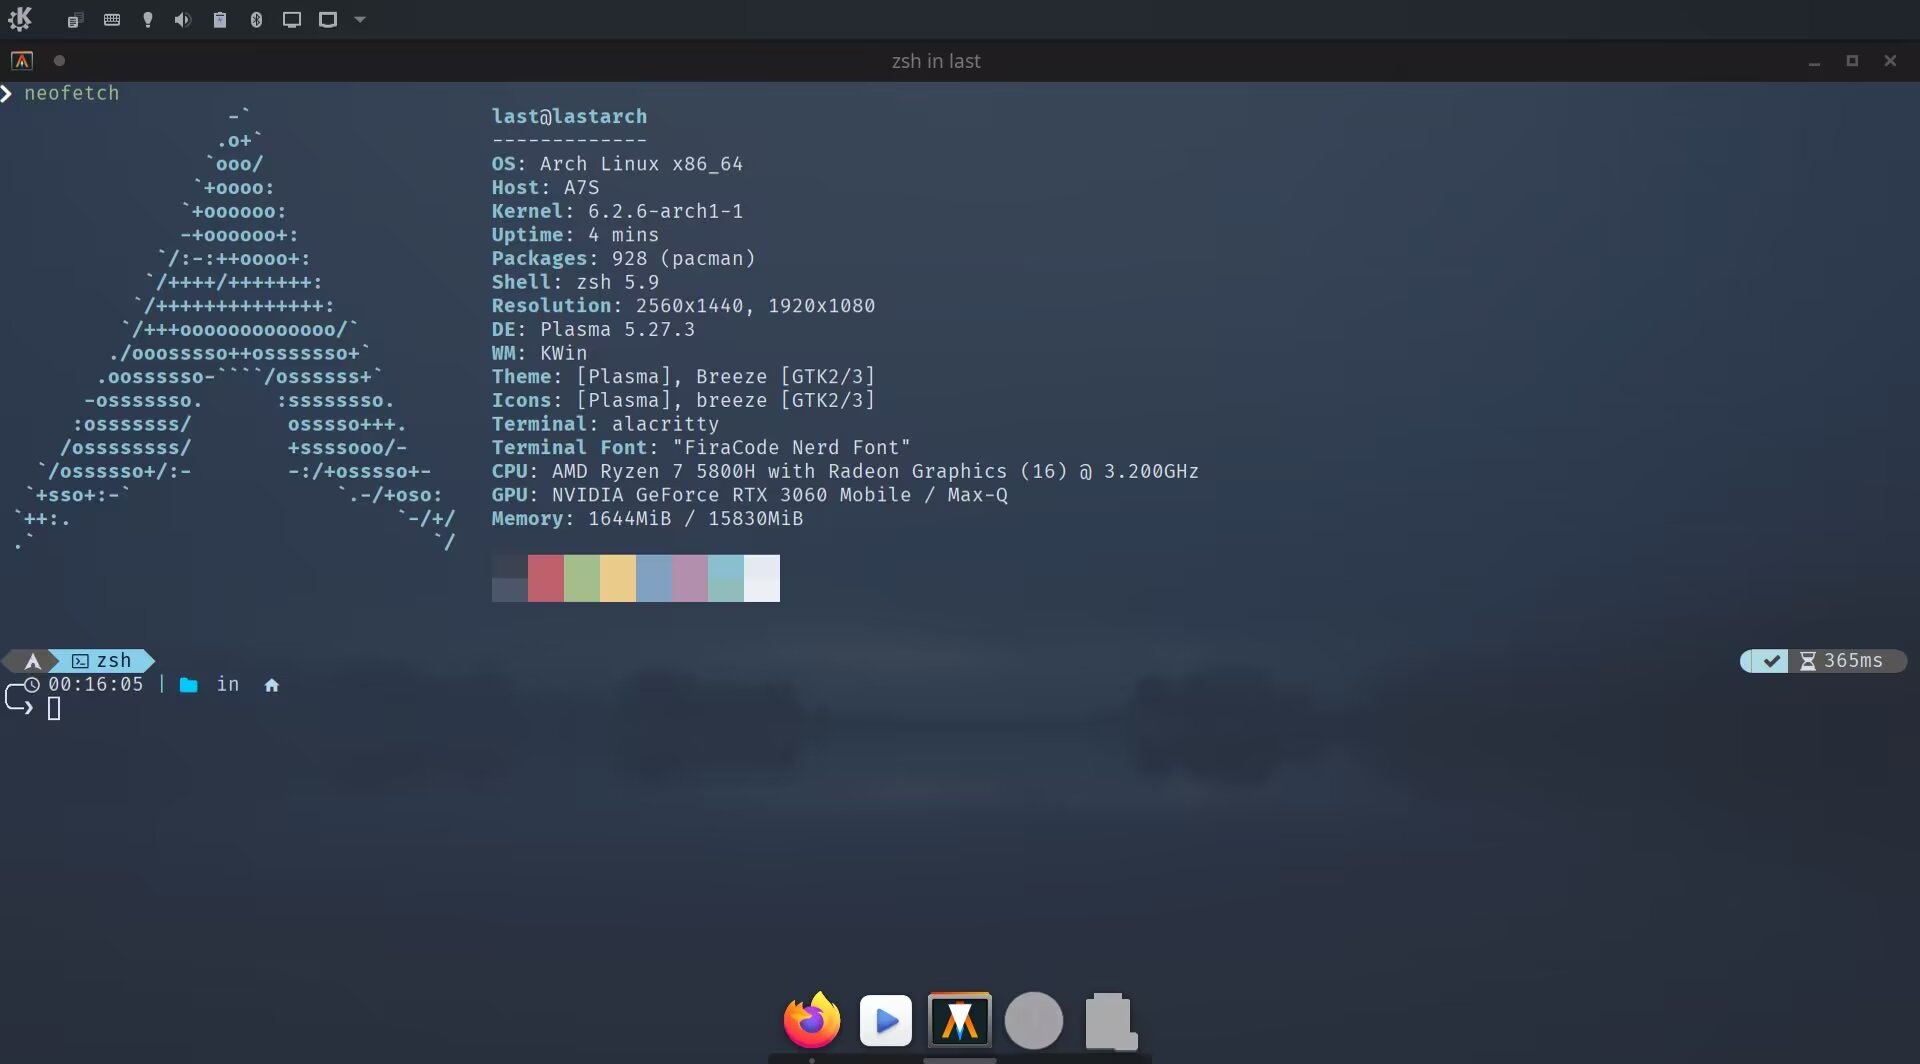Click the first monitor icon in top panel
The height and width of the screenshot is (1064, 1920).
click(x=292, y=20)
